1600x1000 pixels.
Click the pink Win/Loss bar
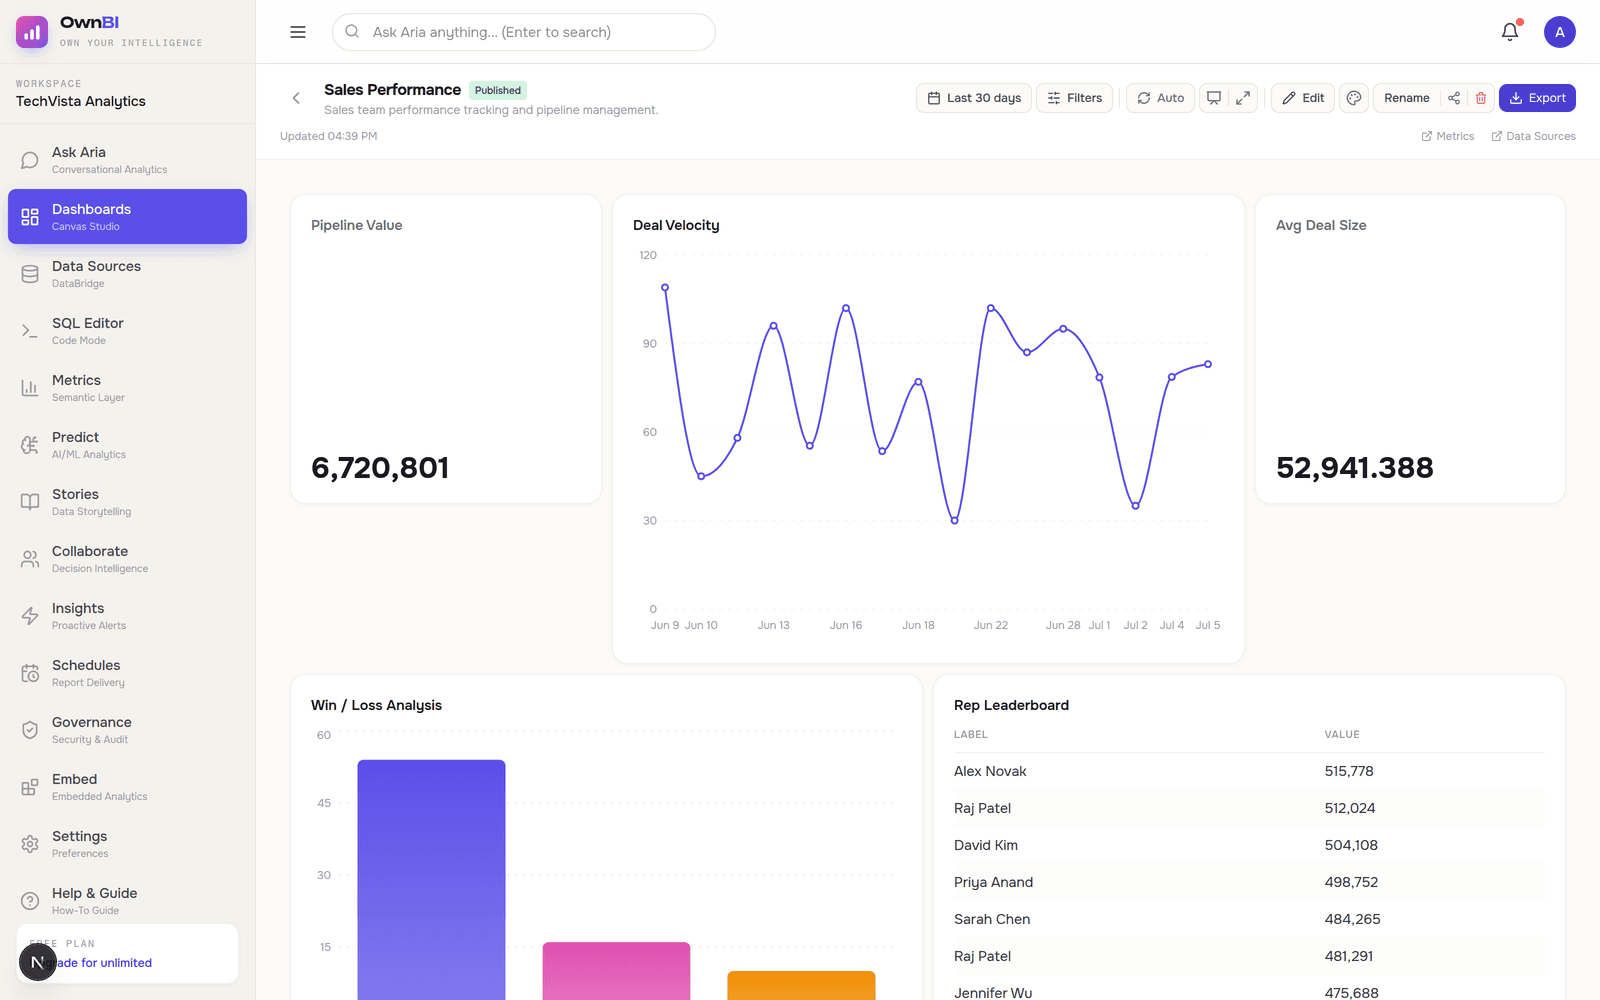click(x=616, y=971)
